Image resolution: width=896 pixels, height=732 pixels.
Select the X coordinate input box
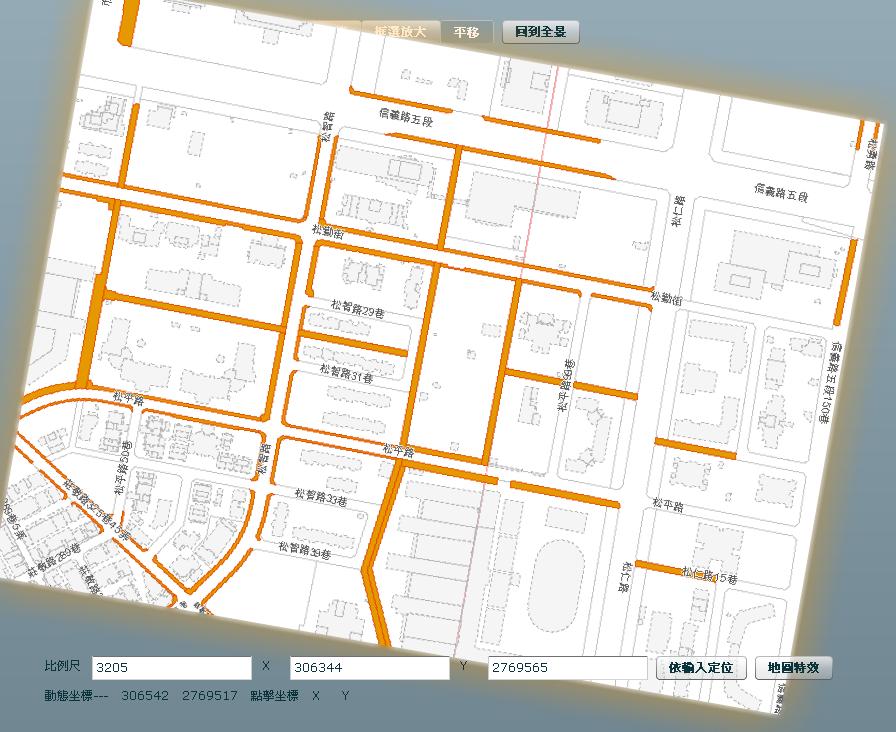click(368, 667)
